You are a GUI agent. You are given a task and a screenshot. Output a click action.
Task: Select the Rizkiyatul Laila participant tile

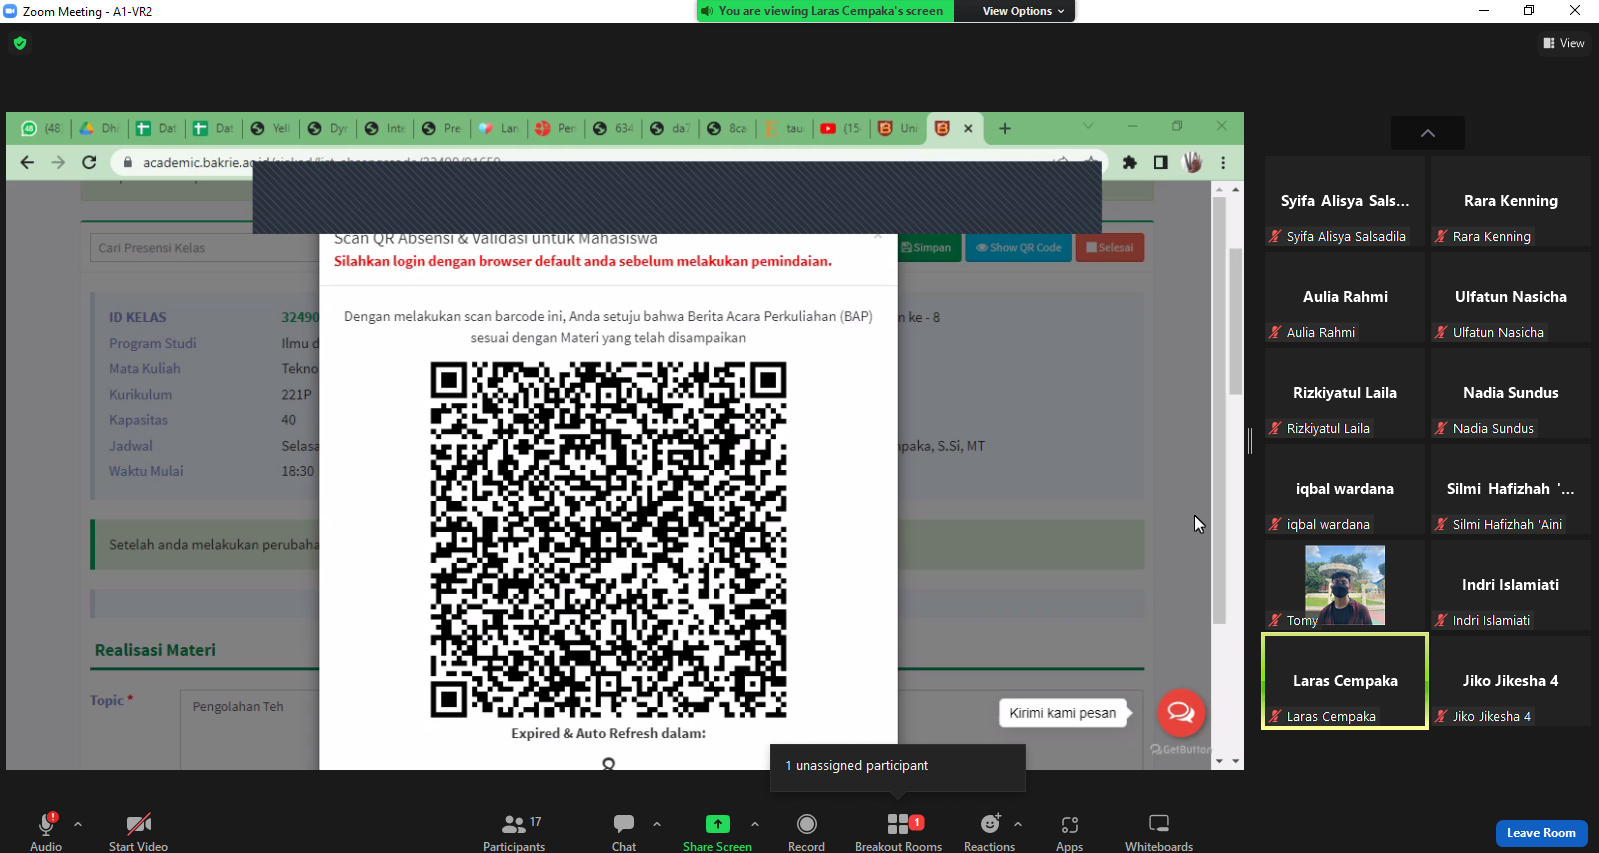coord(1345,393)
